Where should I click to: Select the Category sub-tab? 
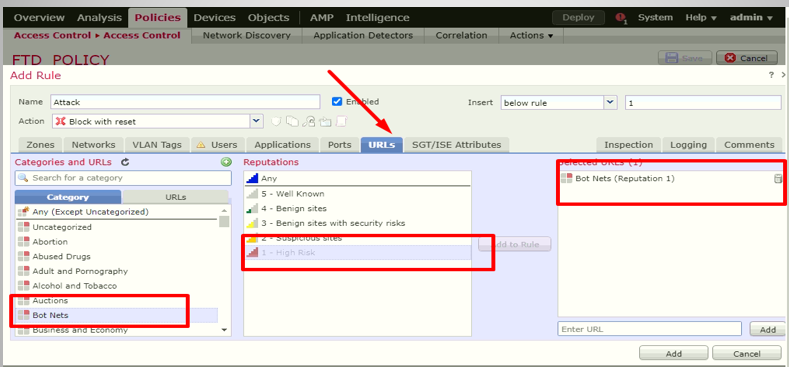coord(68,197)
